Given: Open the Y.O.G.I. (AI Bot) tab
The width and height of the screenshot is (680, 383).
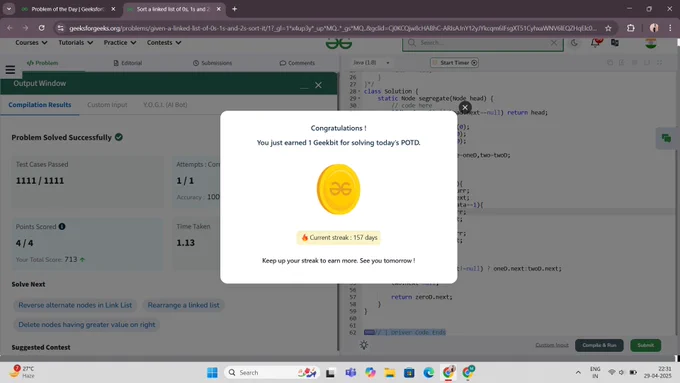Looking at the screenshot, I should tap(165, 105).
